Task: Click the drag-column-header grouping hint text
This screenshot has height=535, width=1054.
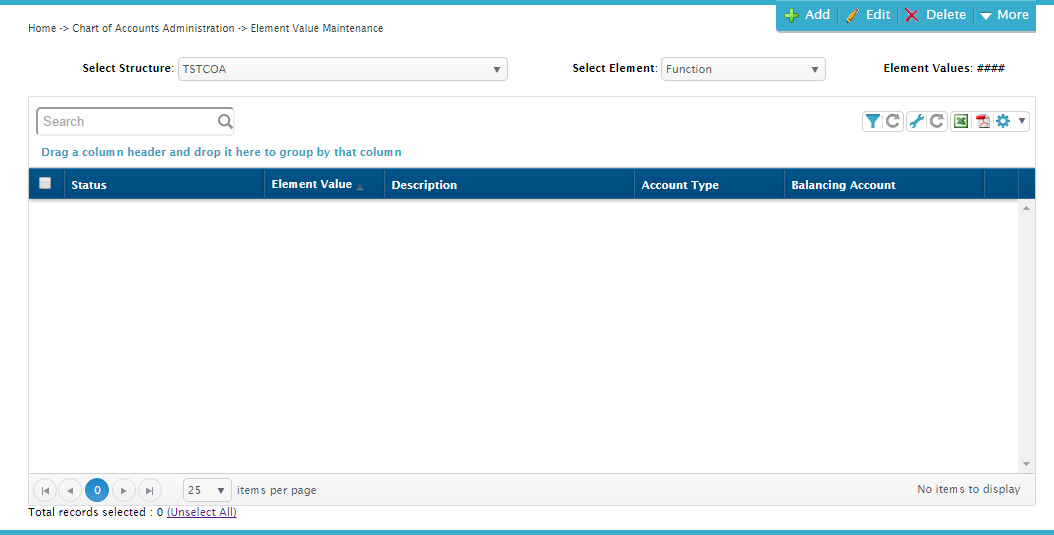Action: click(x=221, y=152)
